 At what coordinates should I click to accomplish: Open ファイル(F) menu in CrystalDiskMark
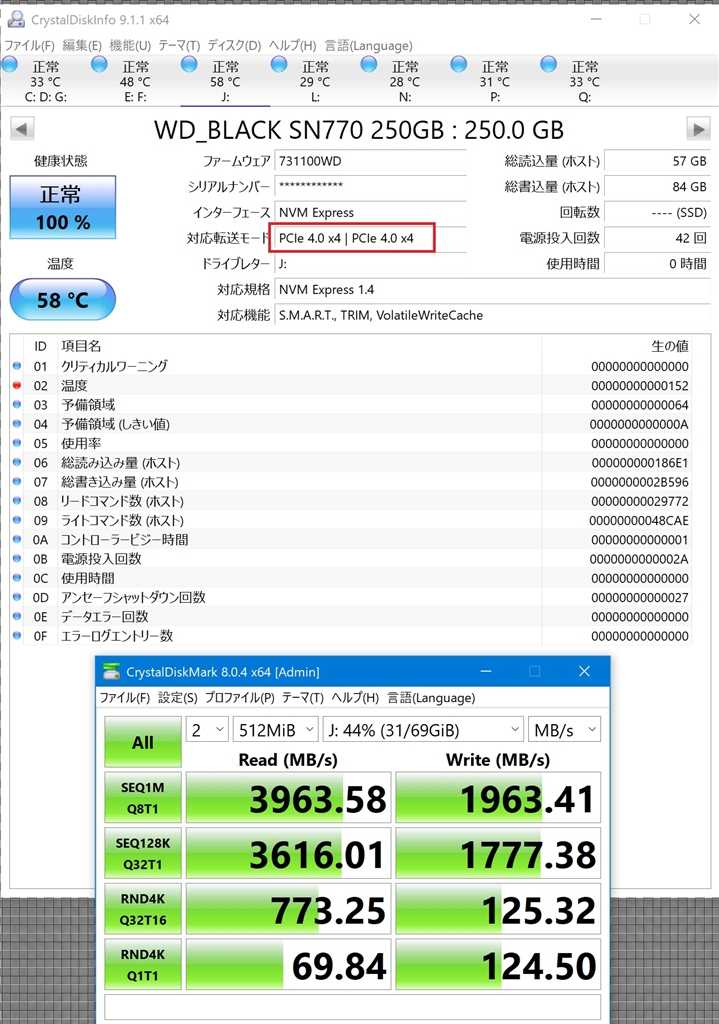coord(125,697)
